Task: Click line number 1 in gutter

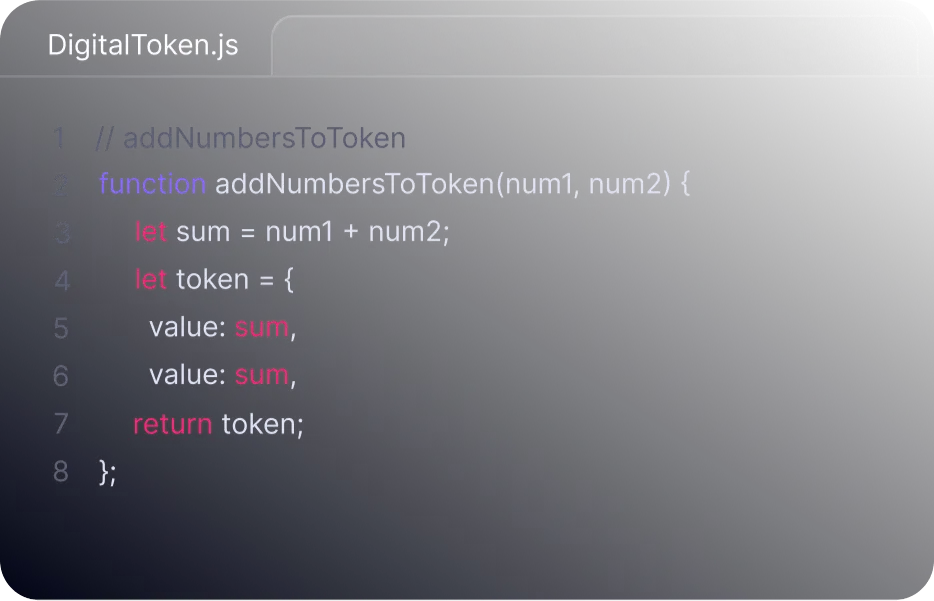Action: click(x=60, y=138)
